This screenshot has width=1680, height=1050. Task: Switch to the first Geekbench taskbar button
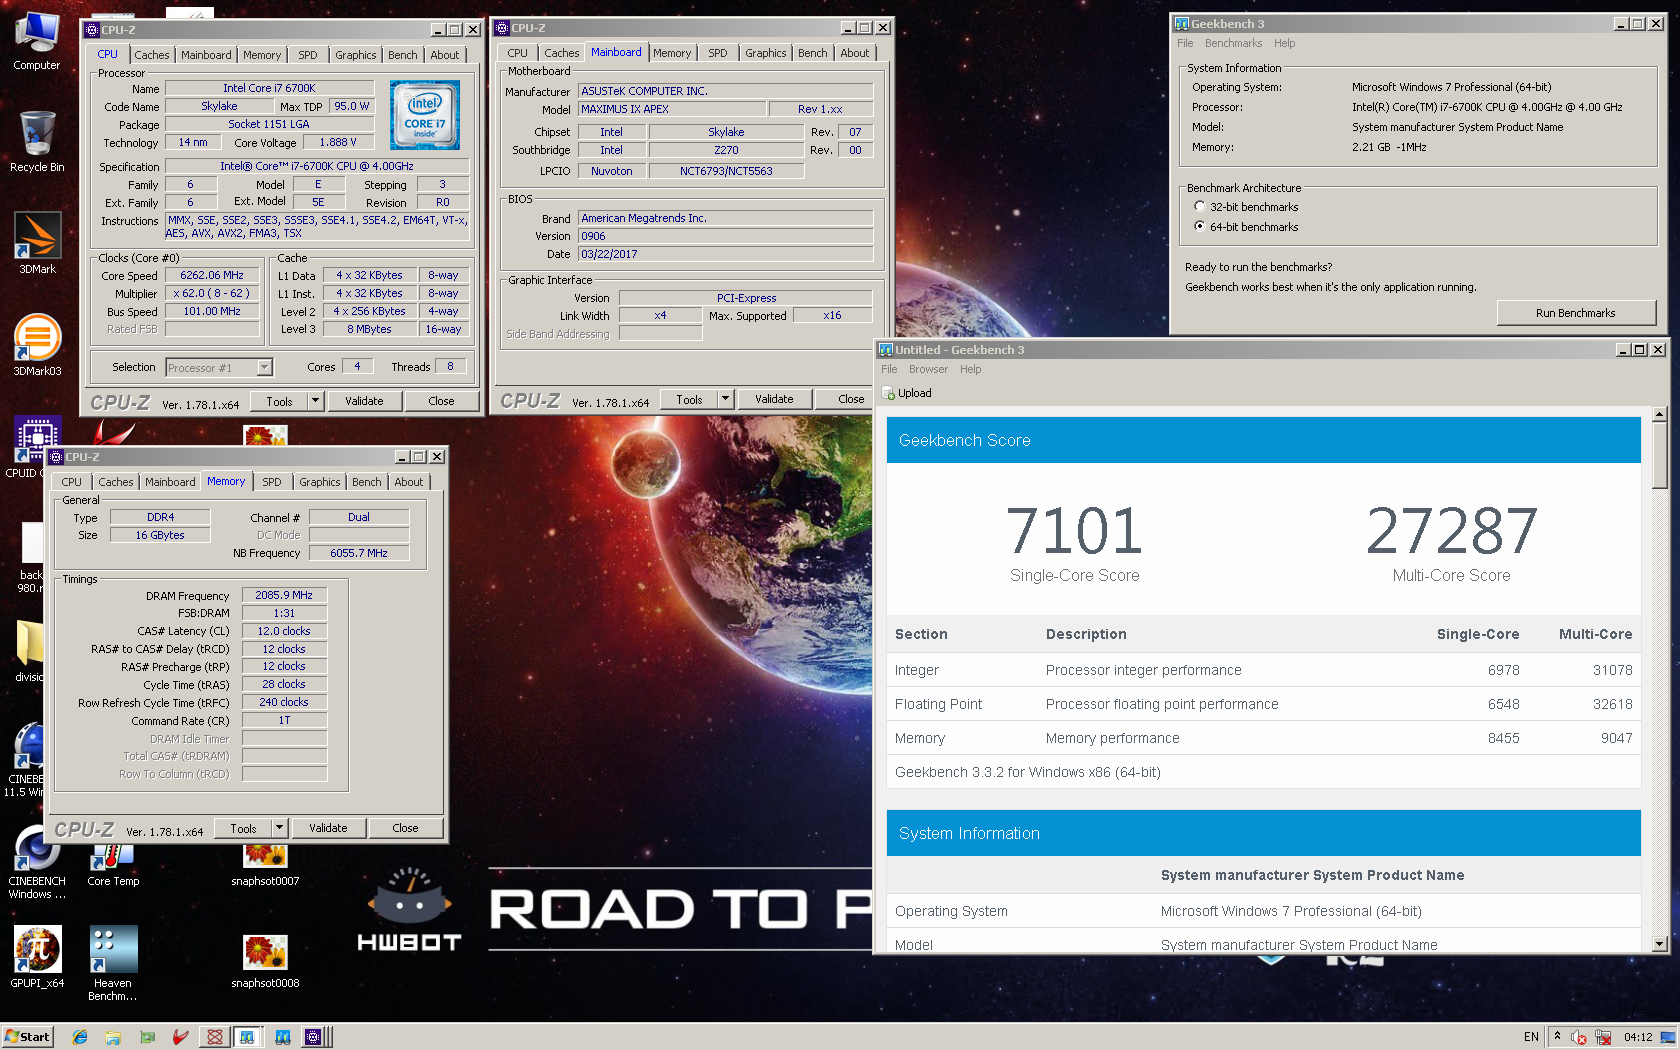pyautogui.click(x=248, y=1037)
